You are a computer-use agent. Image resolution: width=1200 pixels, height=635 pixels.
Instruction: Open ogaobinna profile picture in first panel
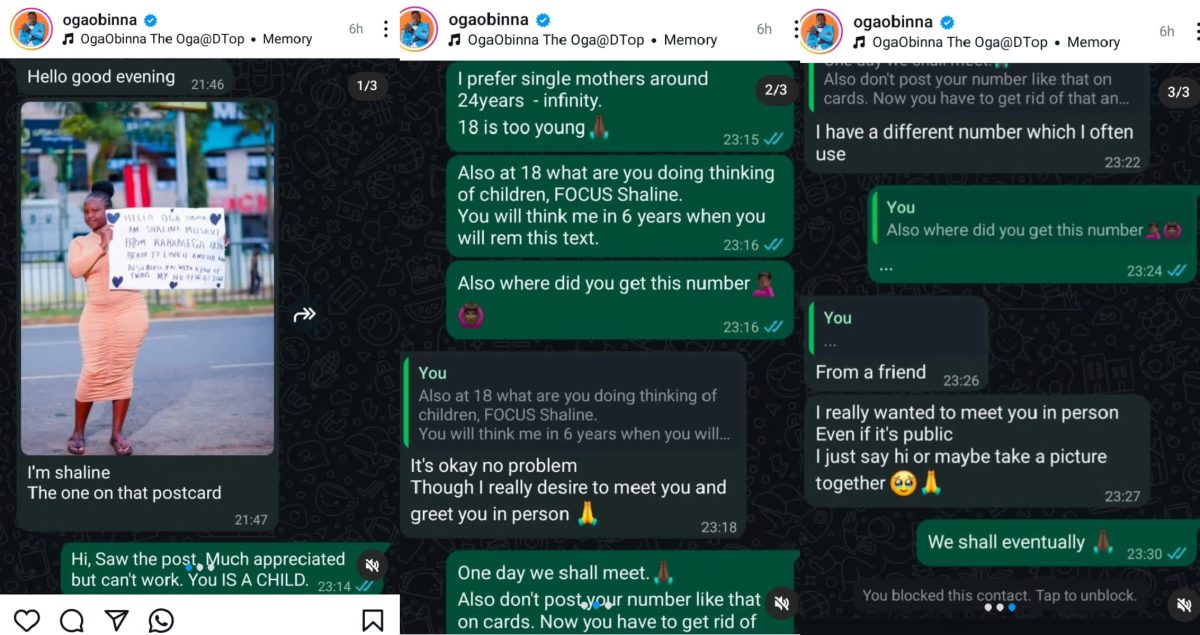[x=32, y=29]
